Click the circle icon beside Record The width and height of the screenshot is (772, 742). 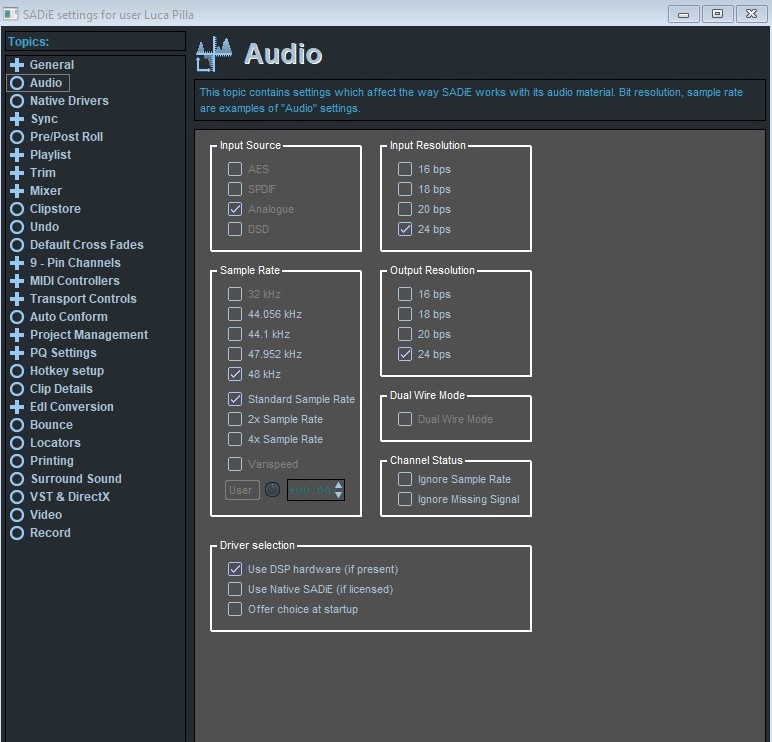point(17,533)
